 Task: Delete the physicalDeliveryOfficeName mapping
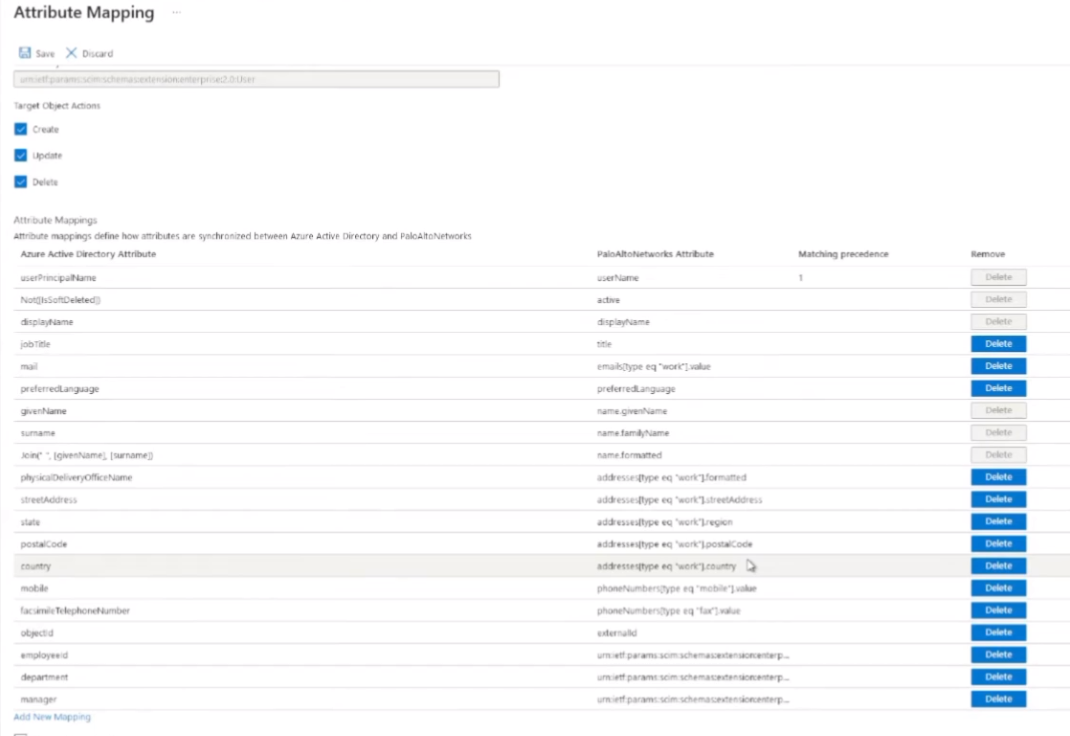point(998,477)
